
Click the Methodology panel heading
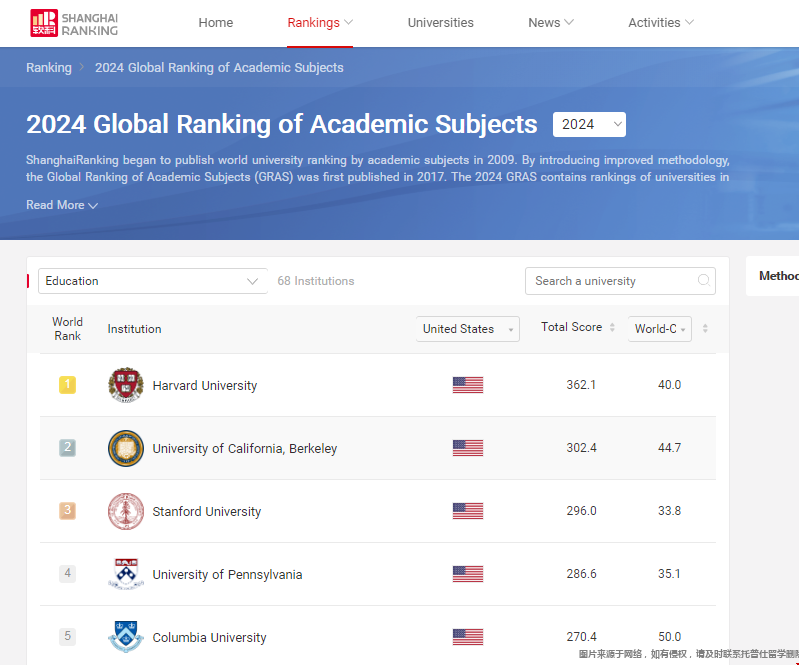pyautogui.click(x=779, y=276)
